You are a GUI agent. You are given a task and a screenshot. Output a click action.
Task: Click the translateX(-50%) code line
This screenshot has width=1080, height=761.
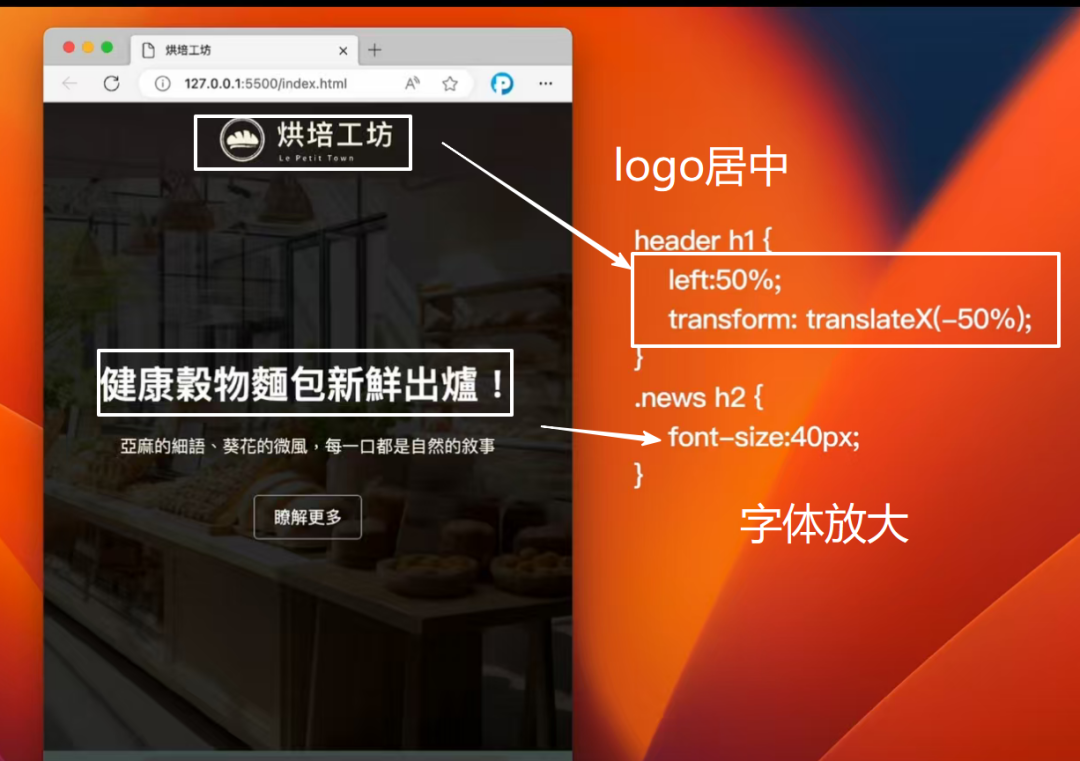pyautogui.click(x=849, y=319)
